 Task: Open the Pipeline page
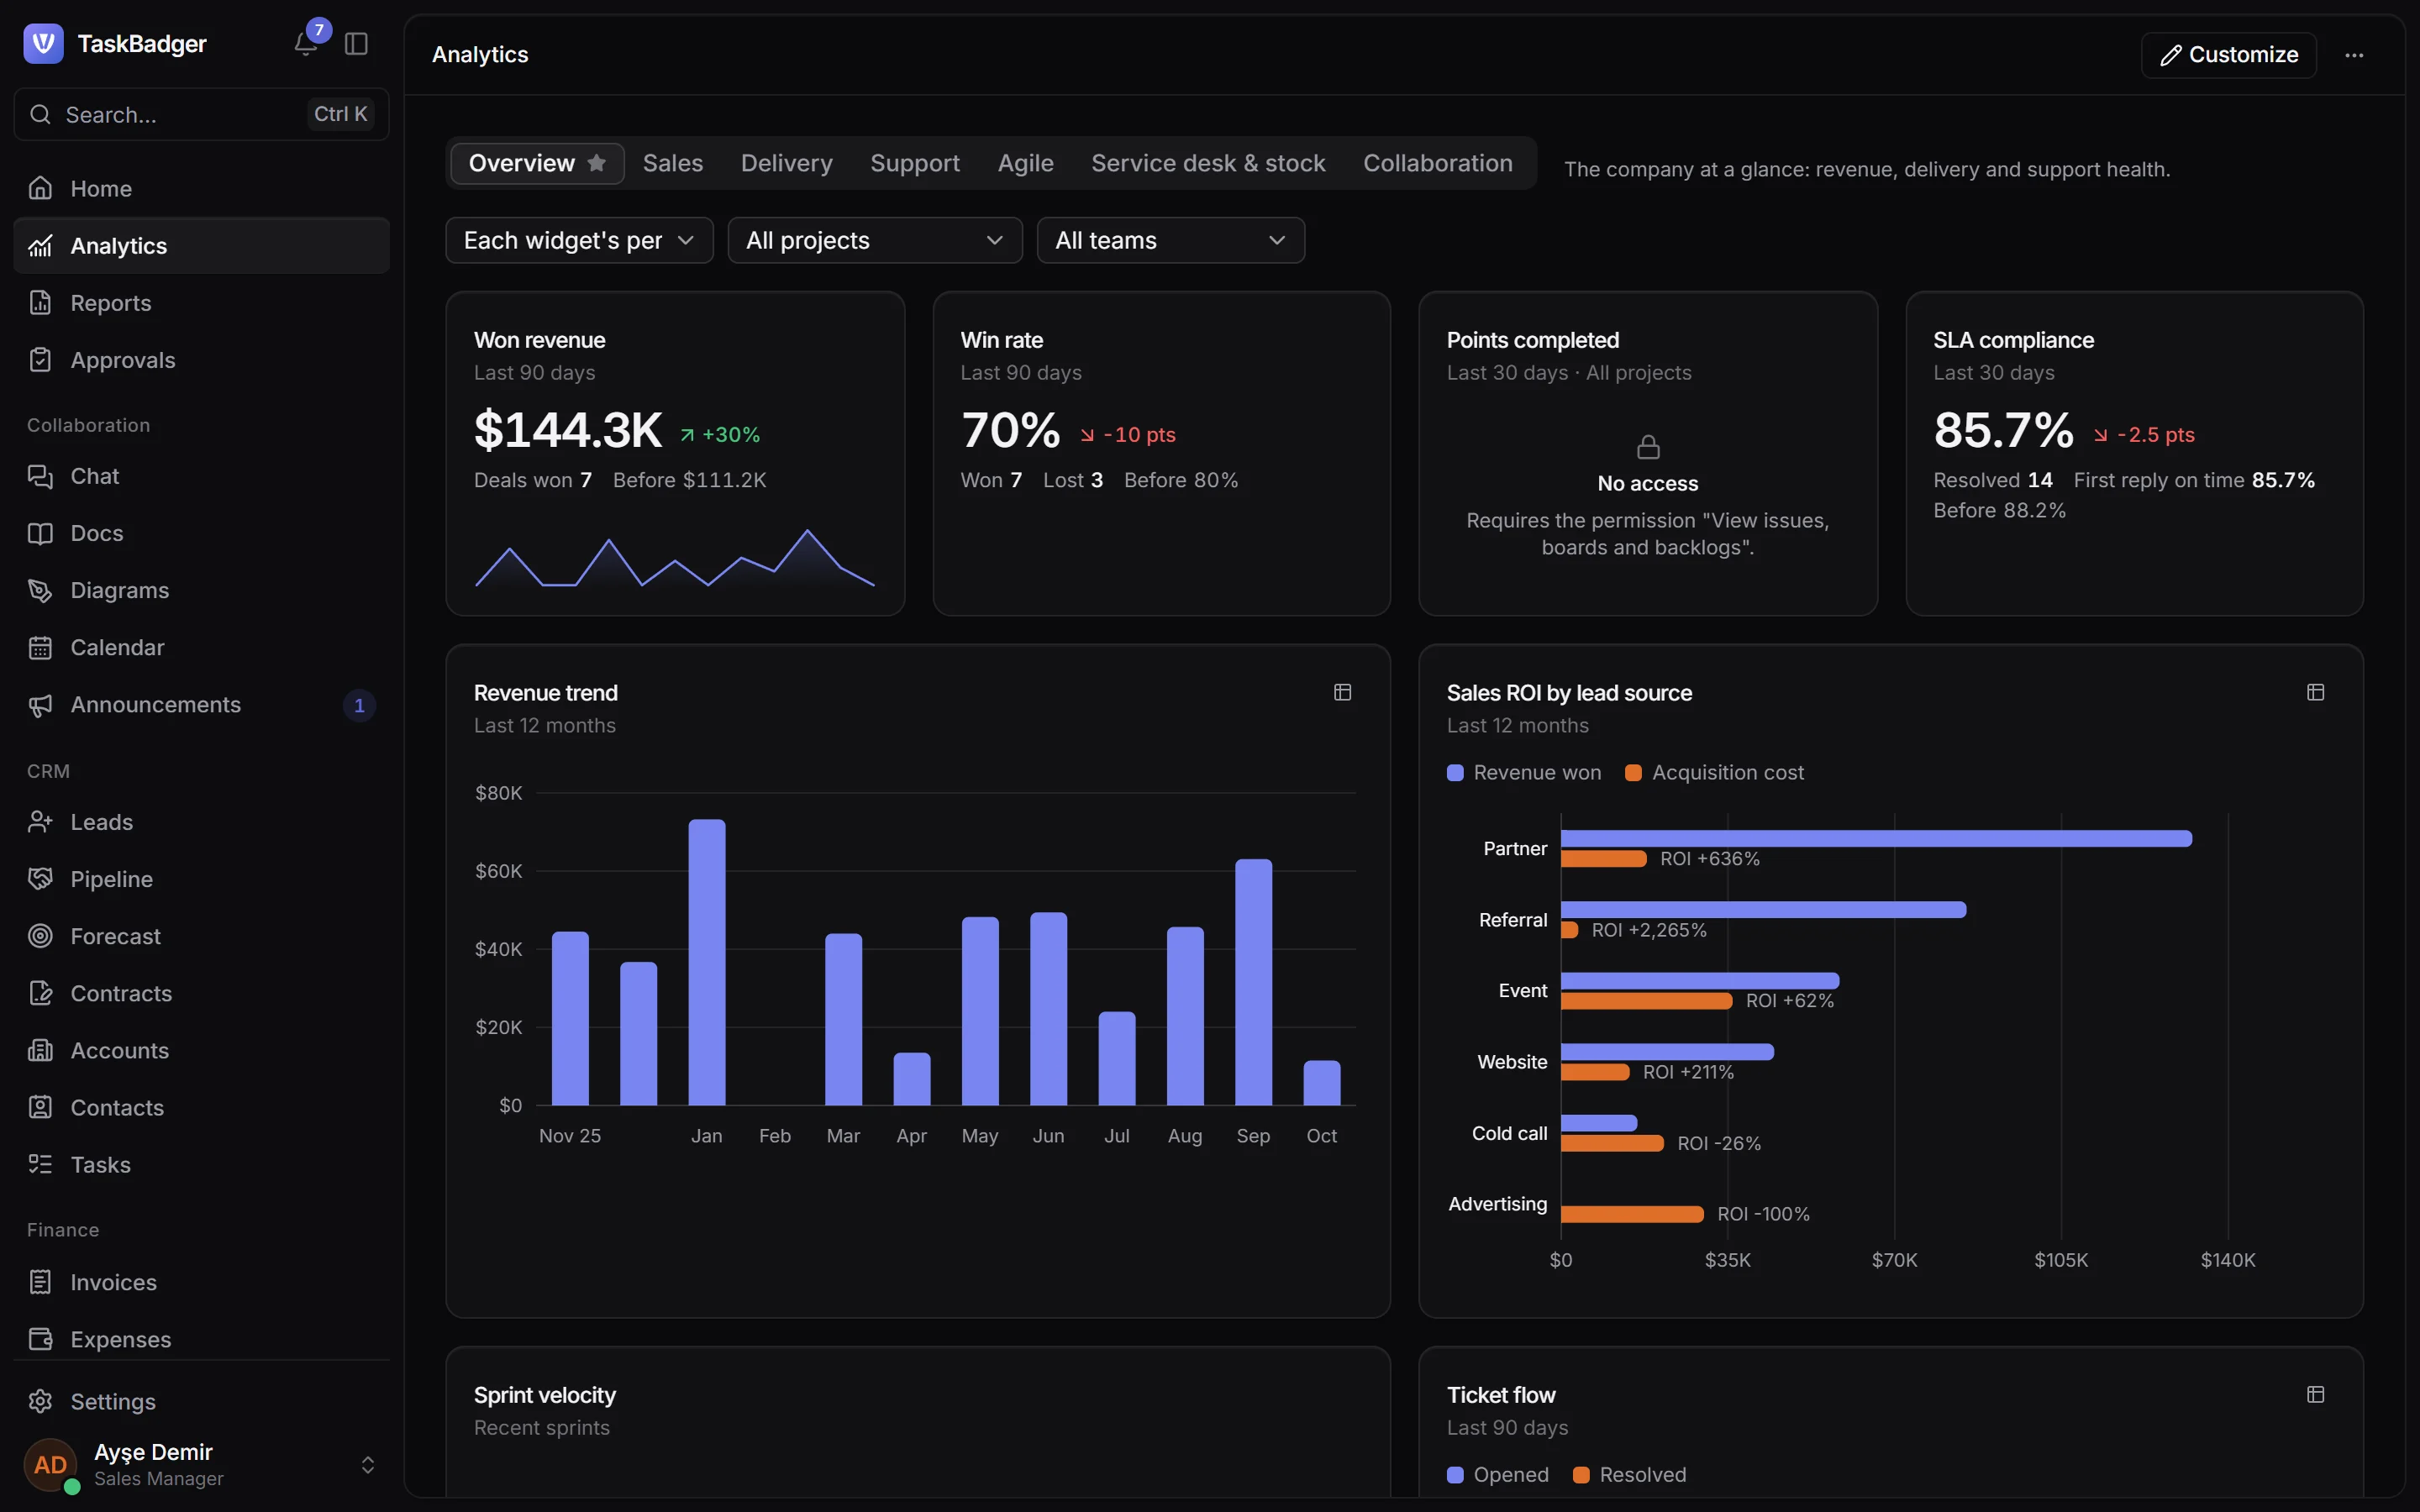[x=202, y=879]
